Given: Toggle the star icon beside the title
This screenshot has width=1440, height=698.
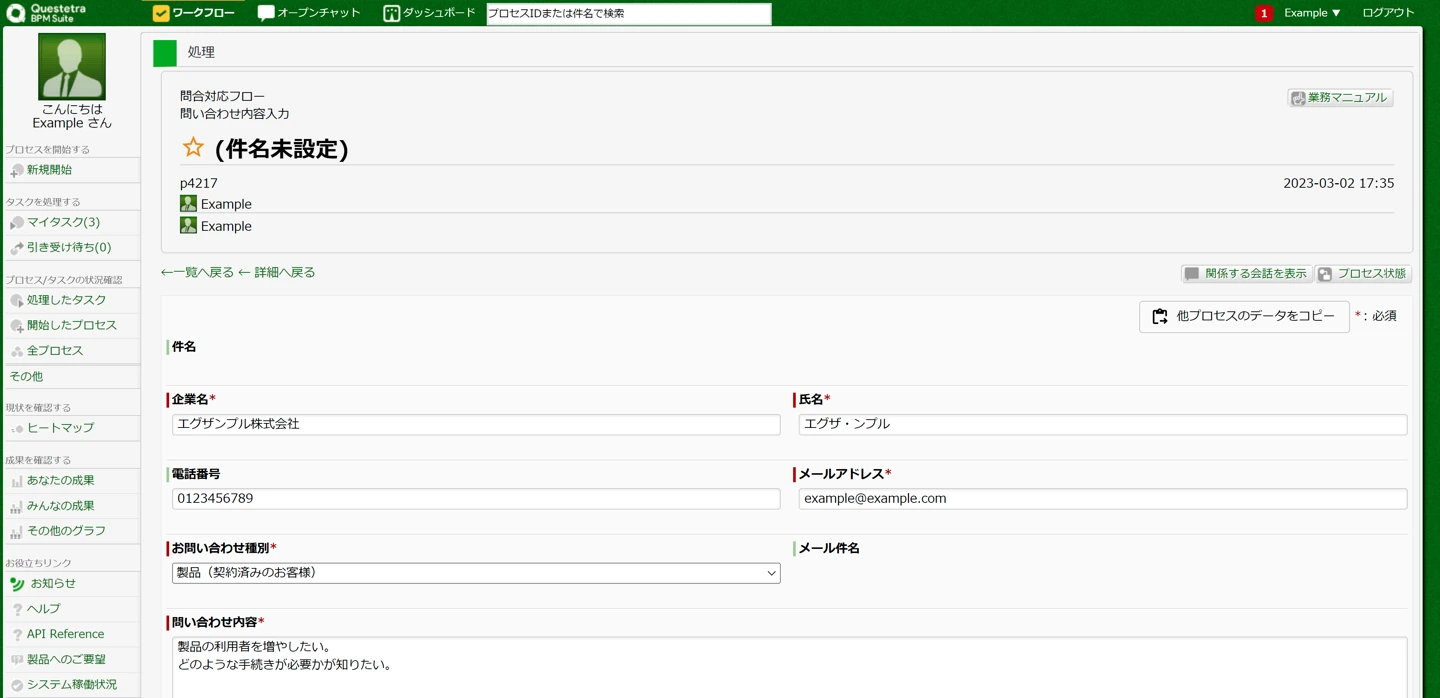Looking at the screenshot, I should pos(193,148).
